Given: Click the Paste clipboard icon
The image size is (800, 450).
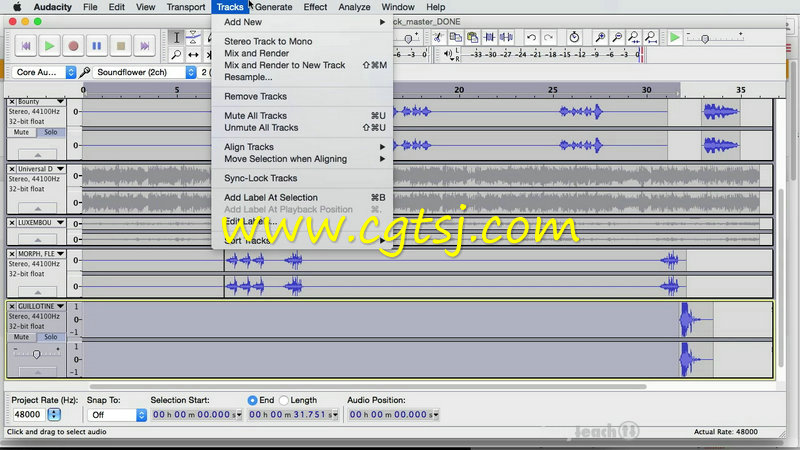Looking at the screenshot, I should click(x=472, y=37).
